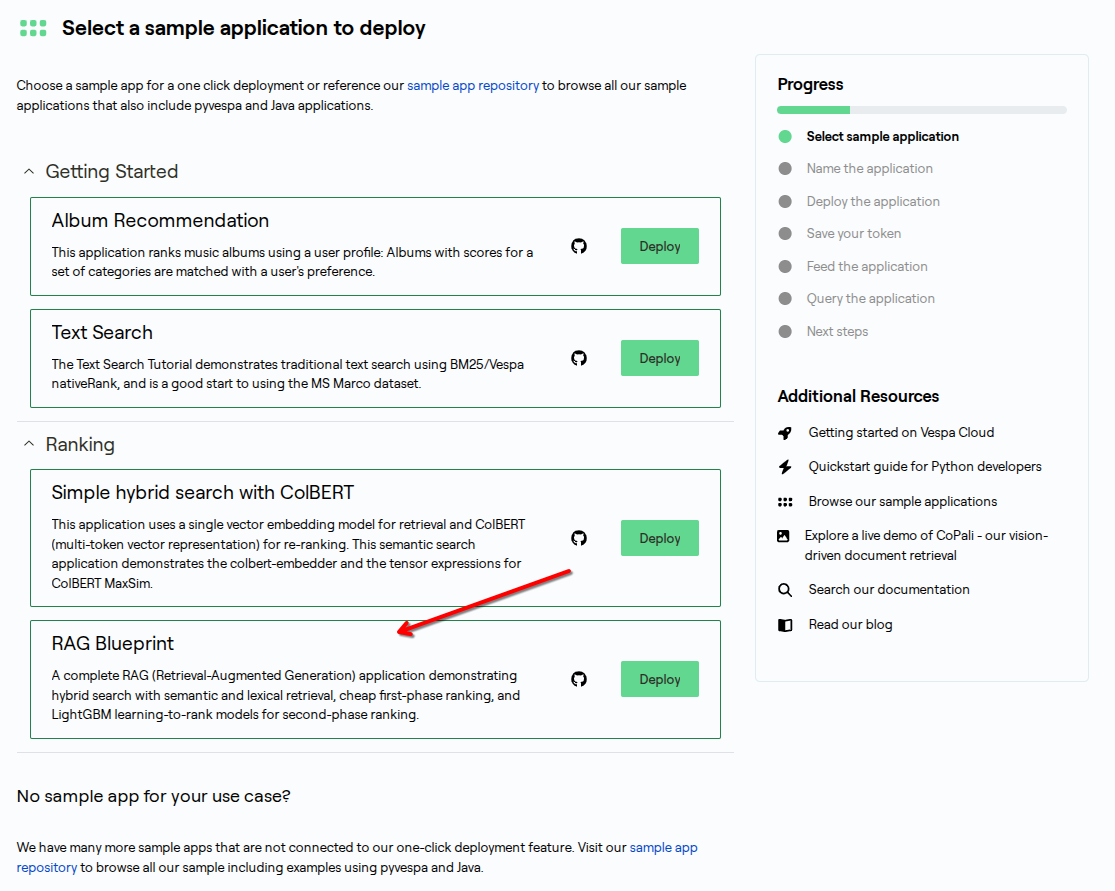
Task: Click the blog book icon
Action: [x=785, y=625]
